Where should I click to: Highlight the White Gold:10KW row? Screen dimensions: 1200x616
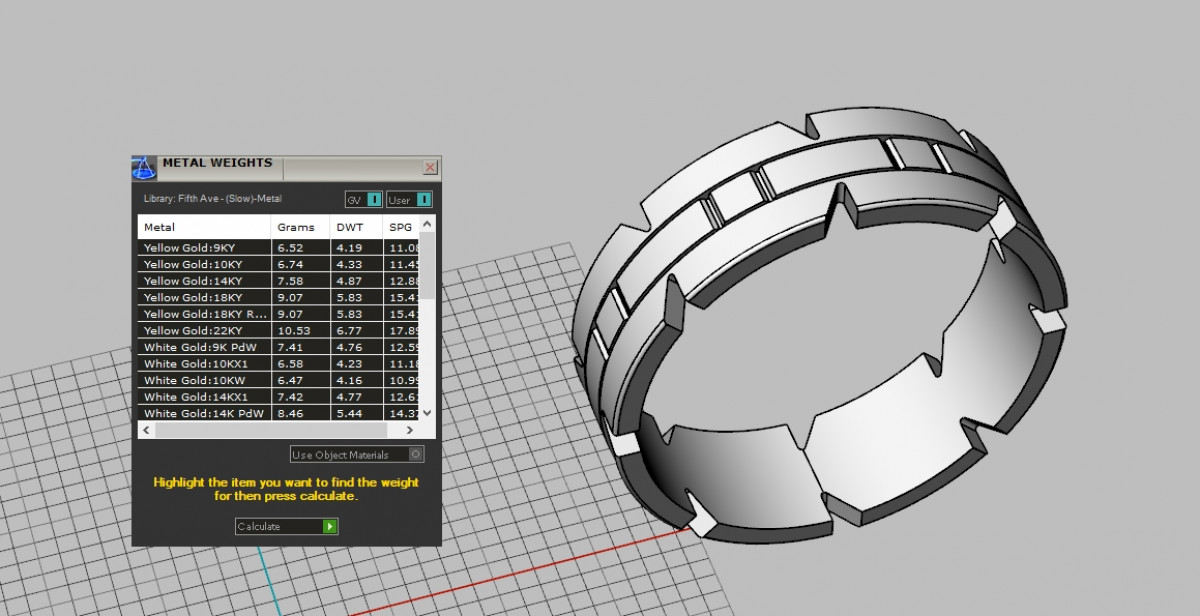(x=205, y=380)
